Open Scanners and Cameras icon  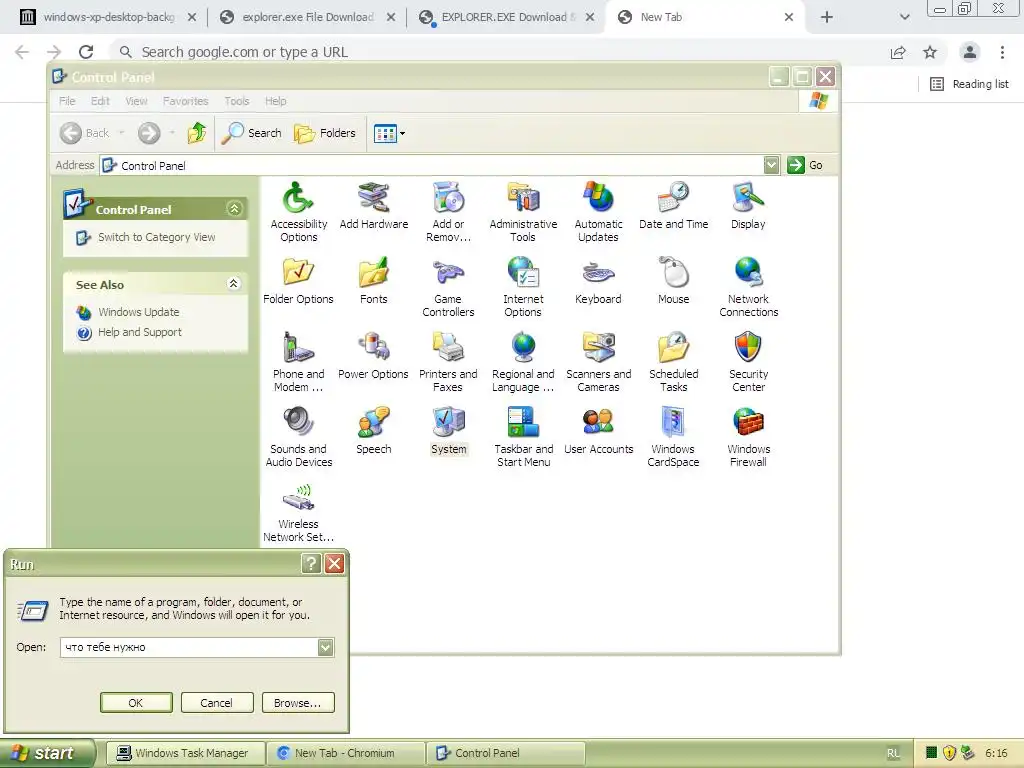click(x=598, y=362)
